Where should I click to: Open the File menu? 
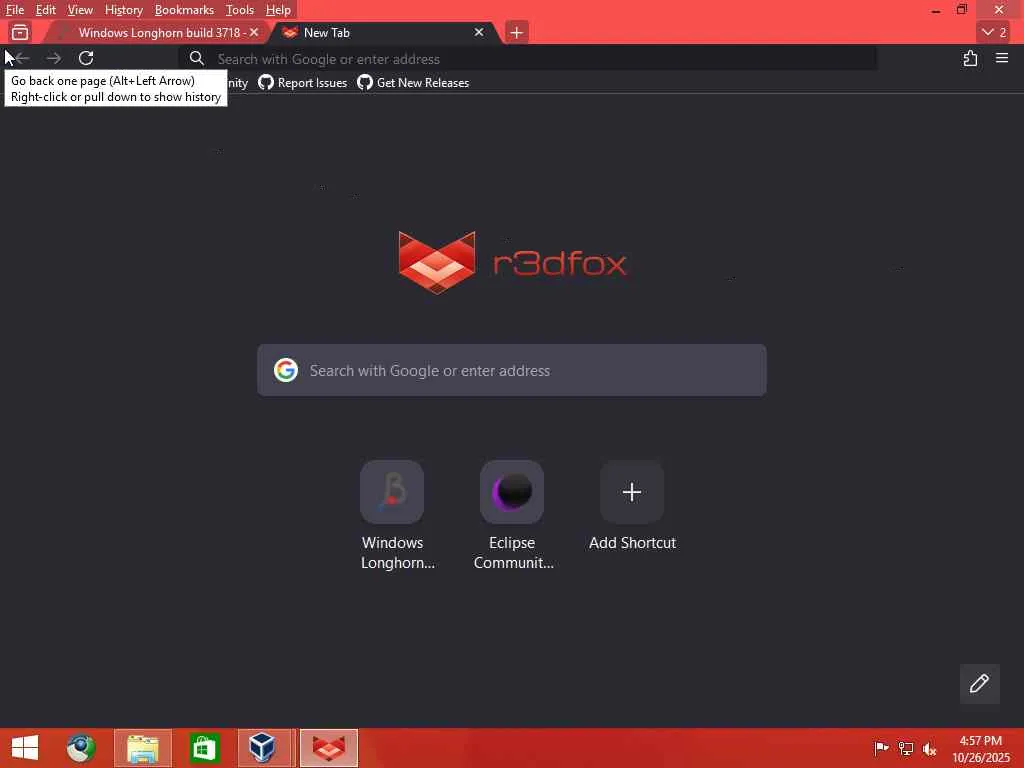coord(14,10)
